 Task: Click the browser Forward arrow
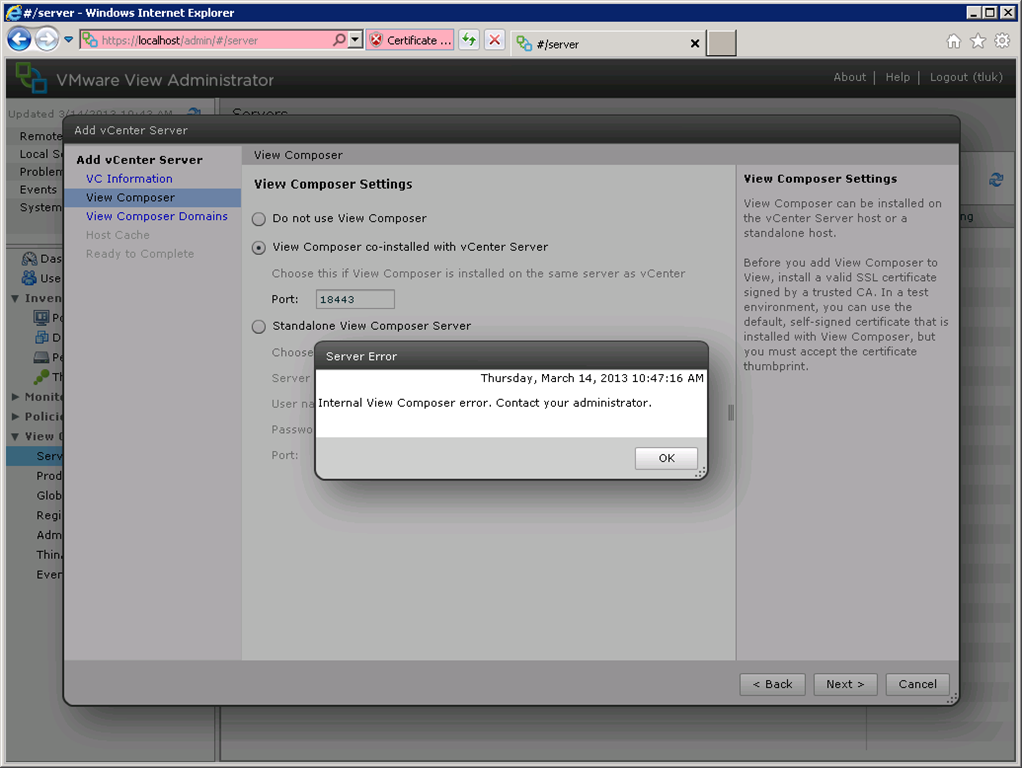46,40
